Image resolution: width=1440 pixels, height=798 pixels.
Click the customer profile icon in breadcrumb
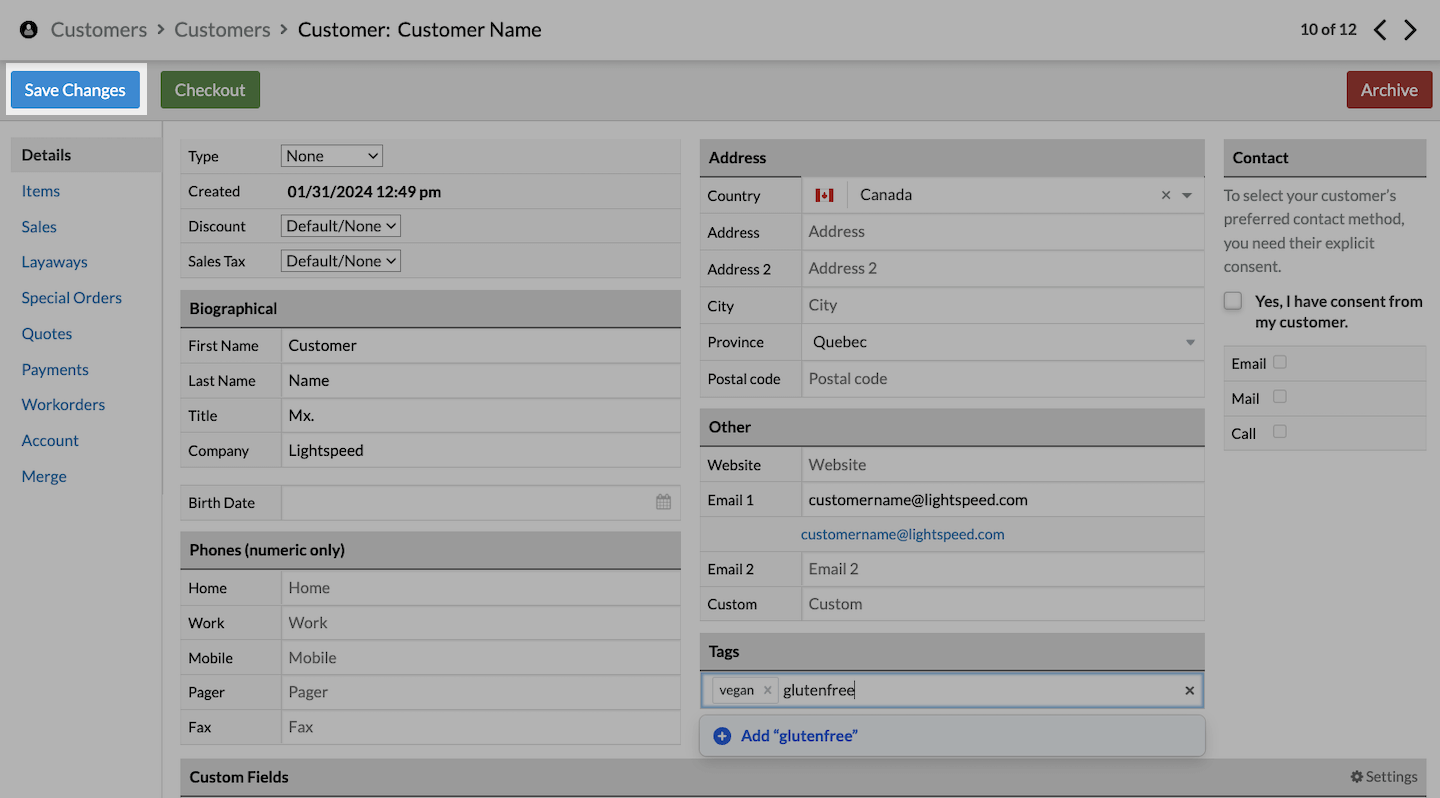coord(29,30)
